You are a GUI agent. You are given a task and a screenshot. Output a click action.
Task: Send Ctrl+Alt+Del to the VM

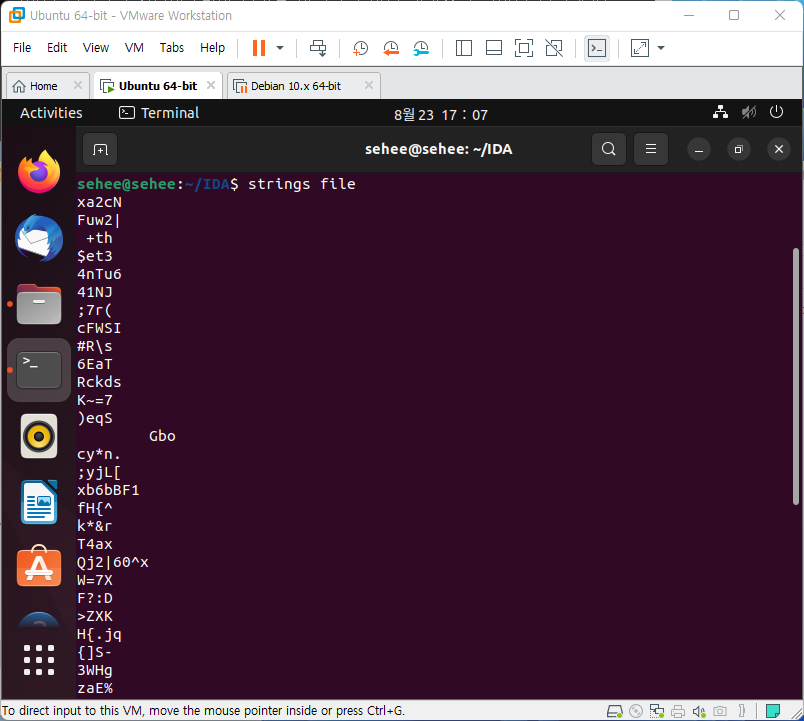[x=318, y=48]
